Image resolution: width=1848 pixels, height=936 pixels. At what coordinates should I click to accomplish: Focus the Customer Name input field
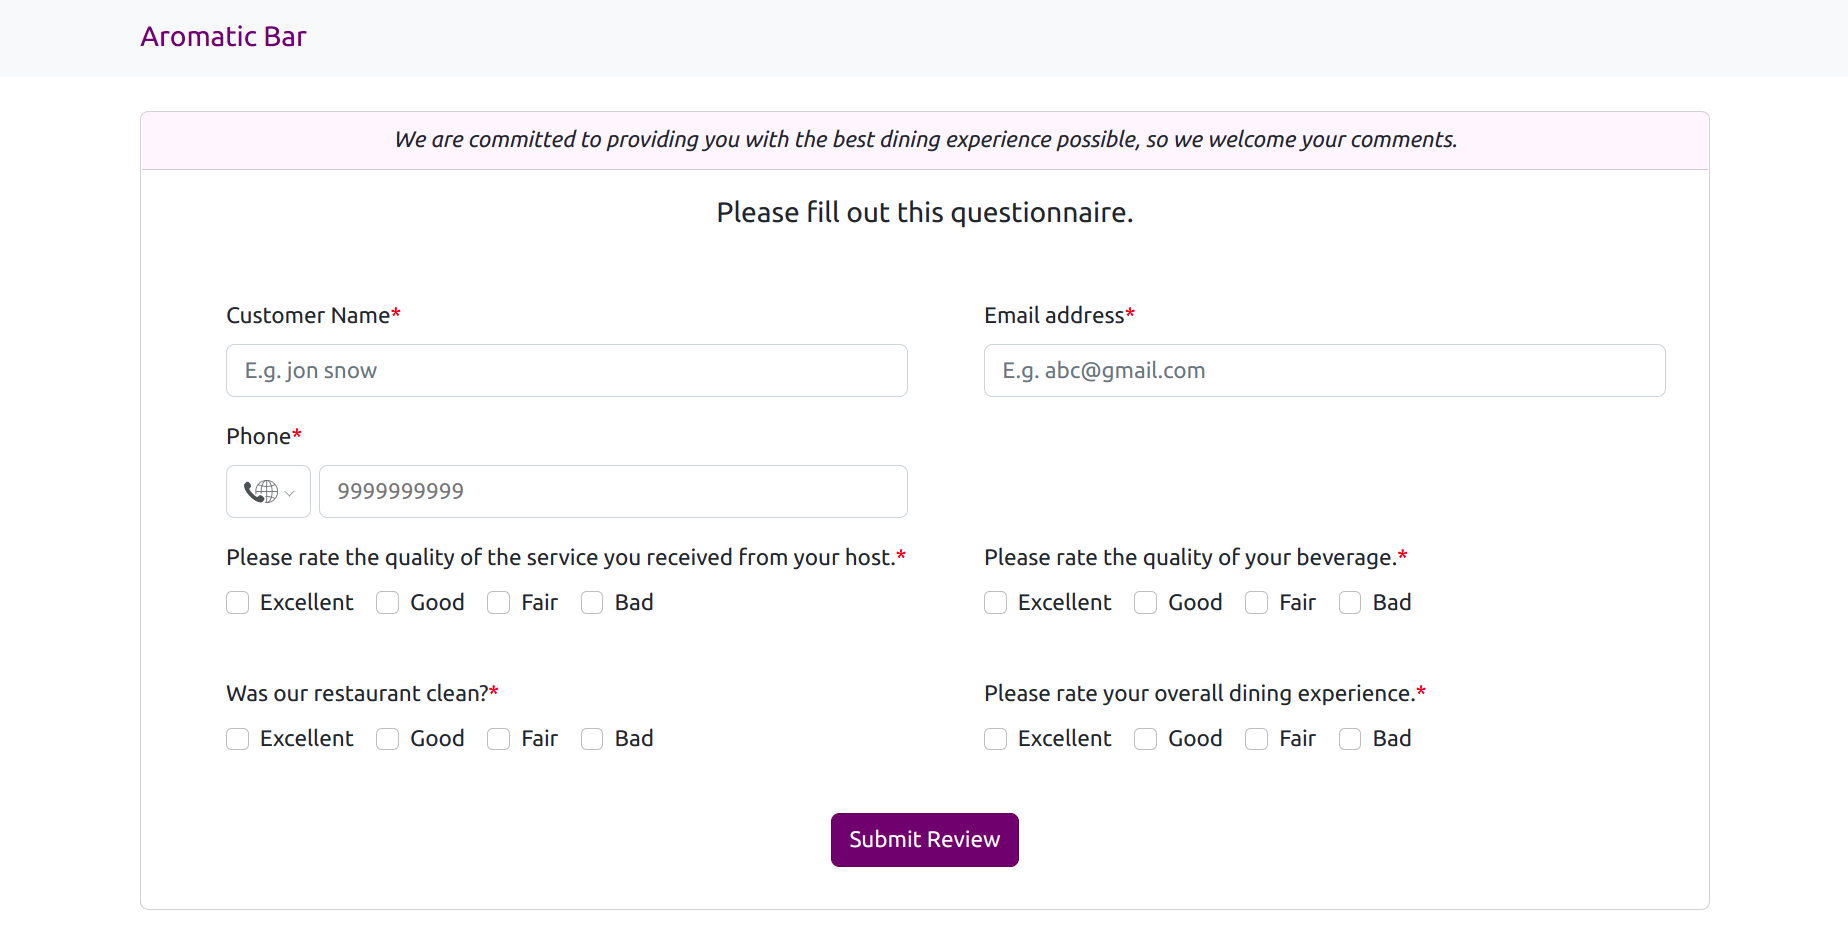pos(566,371)
